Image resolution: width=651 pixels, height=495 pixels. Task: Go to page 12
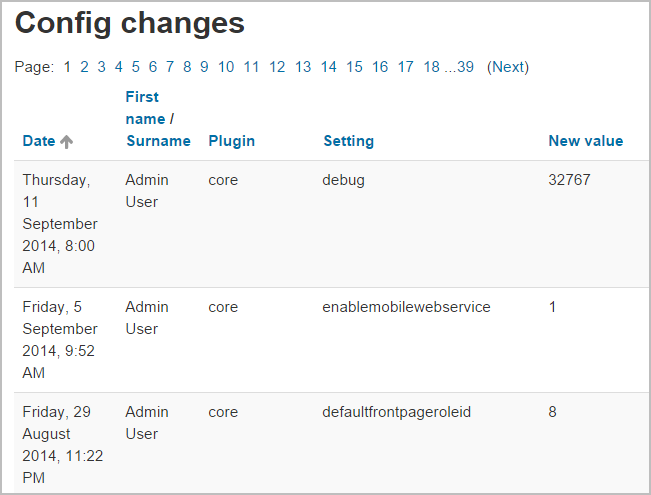[x=277, y=67]
